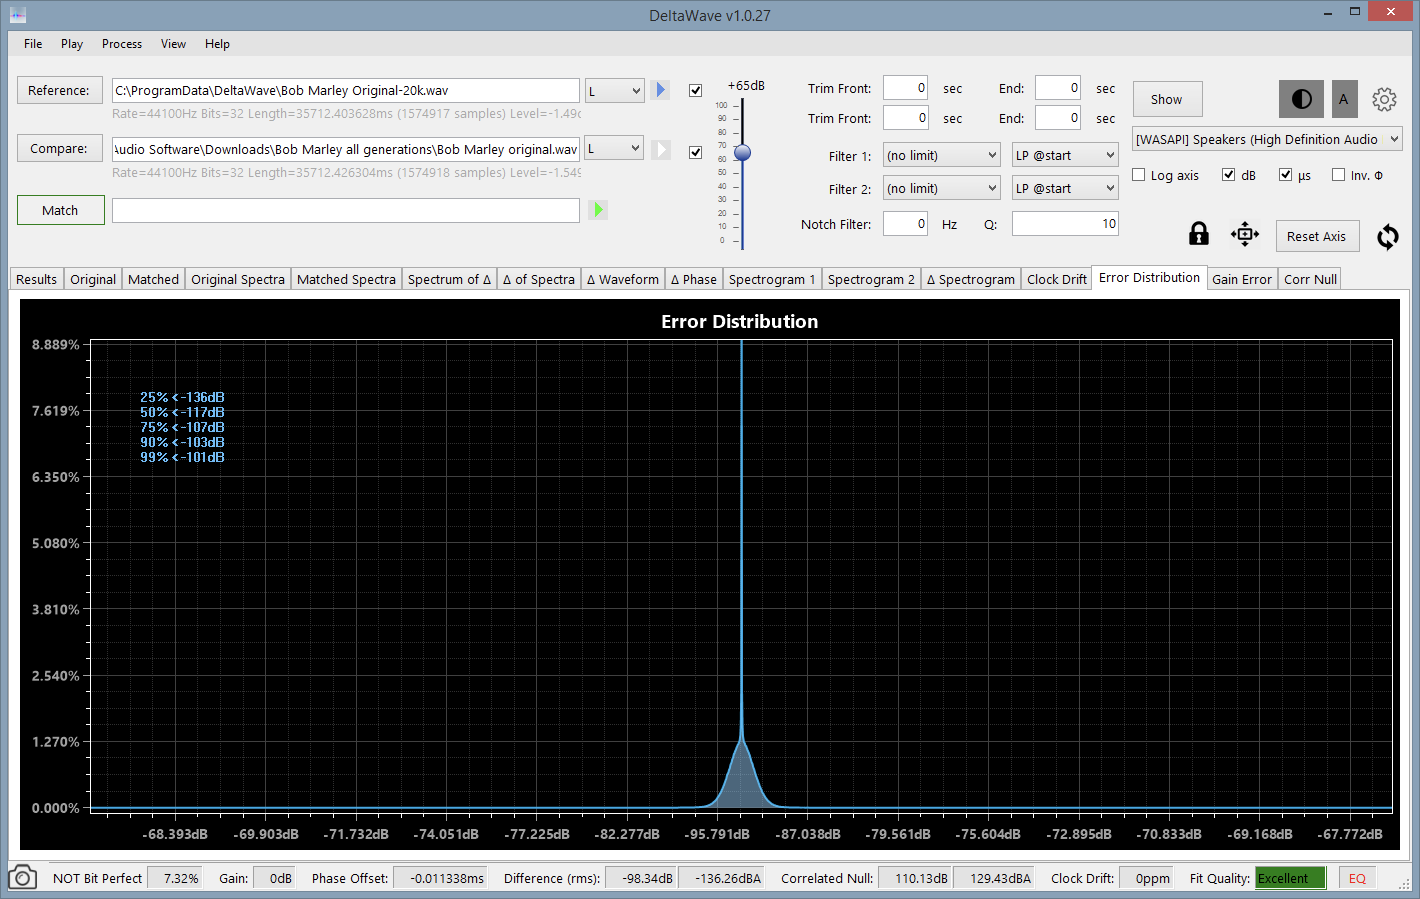Click the Reference button
Image resolution: width=1420 pixels, height=899 pixels.
click(59, 90)
